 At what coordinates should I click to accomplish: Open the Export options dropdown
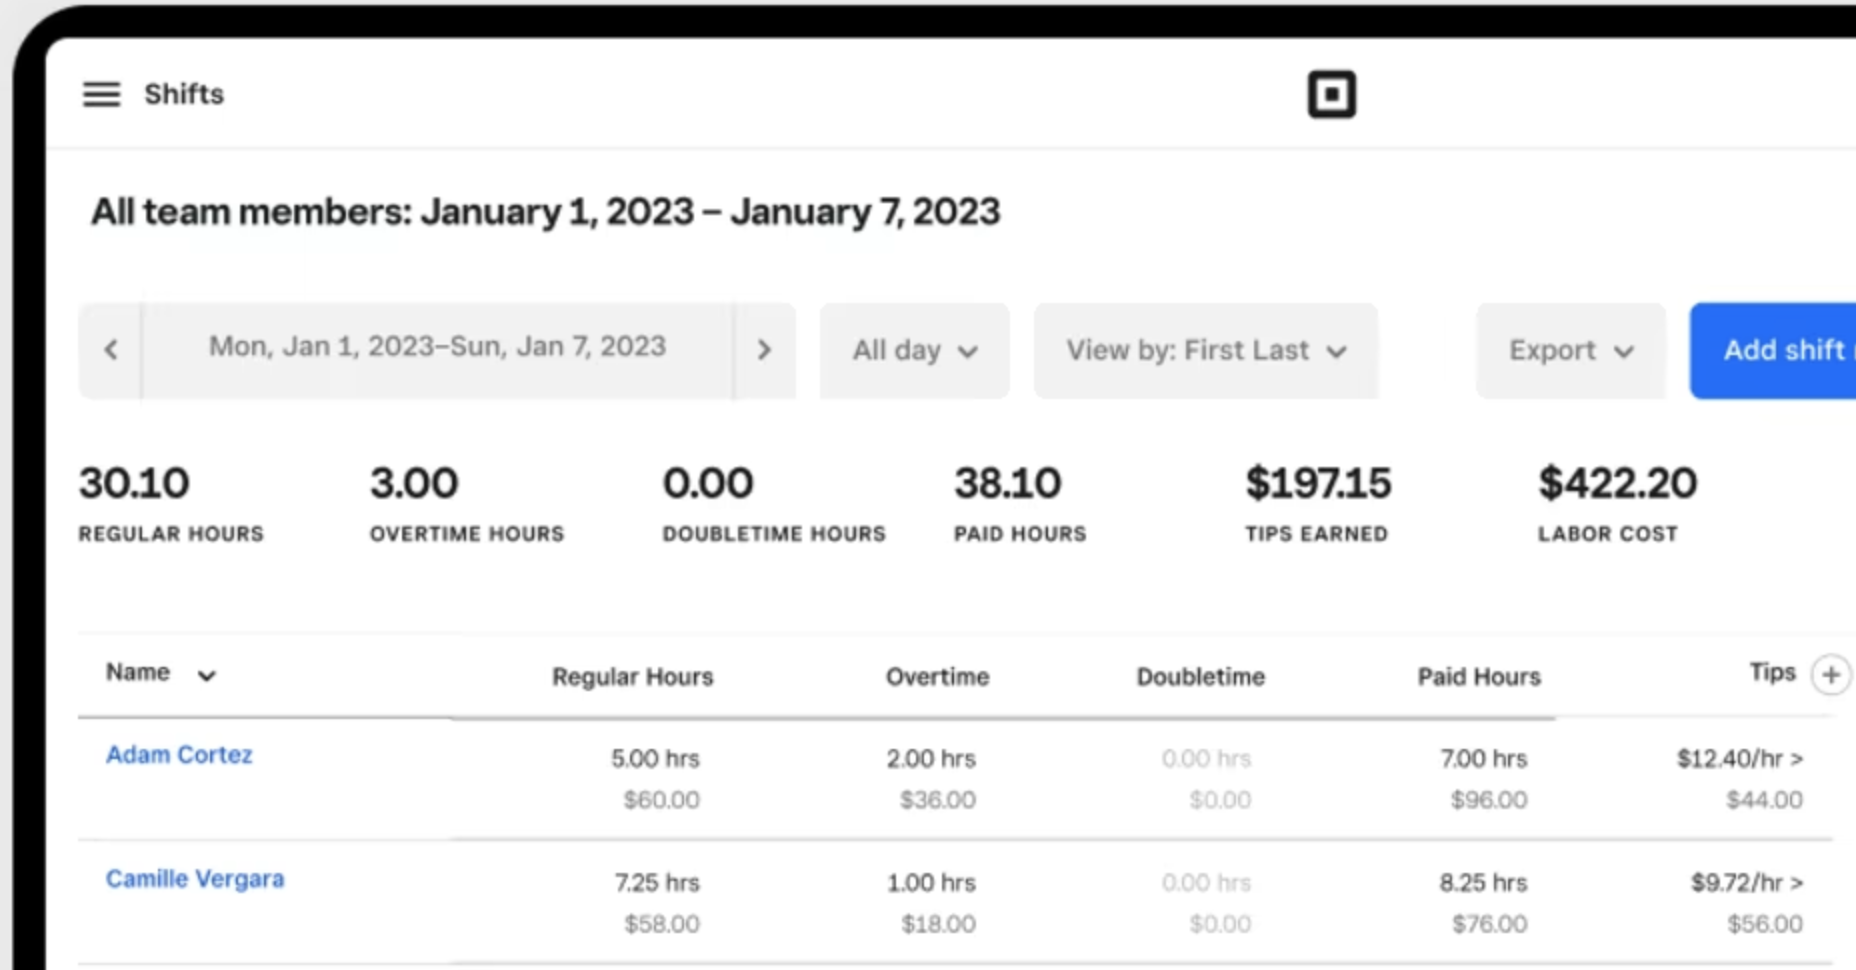pyautogui.click(x=1569, y=350)
